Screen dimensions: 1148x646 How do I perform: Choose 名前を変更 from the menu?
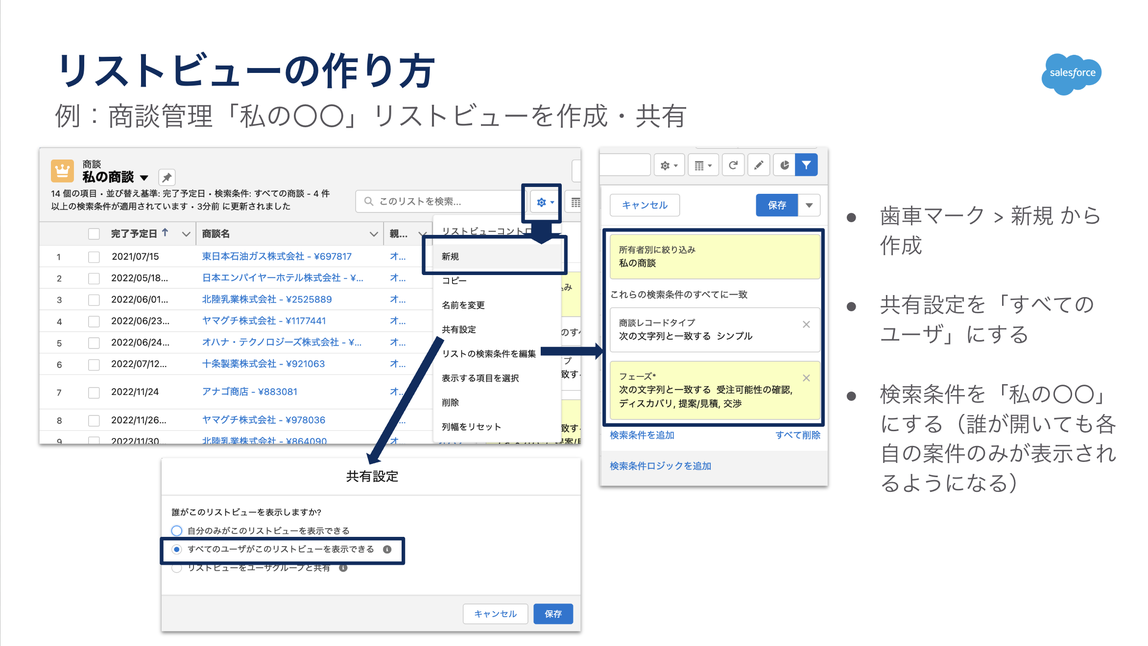(x=463, y=305)
